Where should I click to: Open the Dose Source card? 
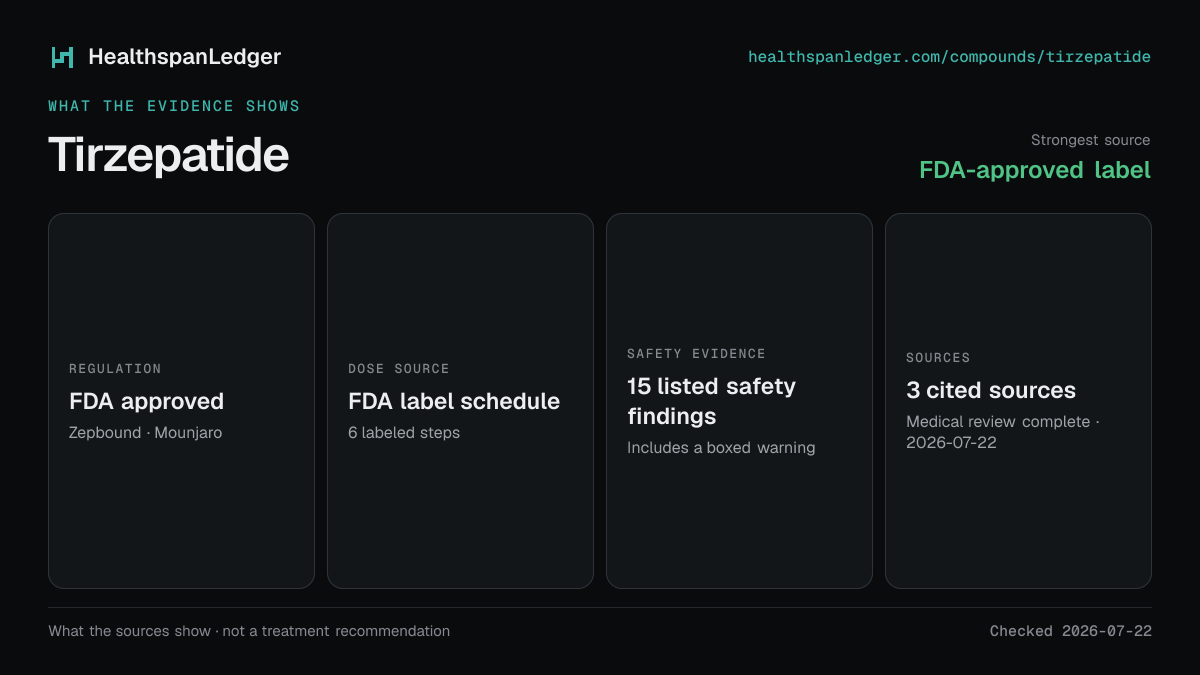coord(460,401)
